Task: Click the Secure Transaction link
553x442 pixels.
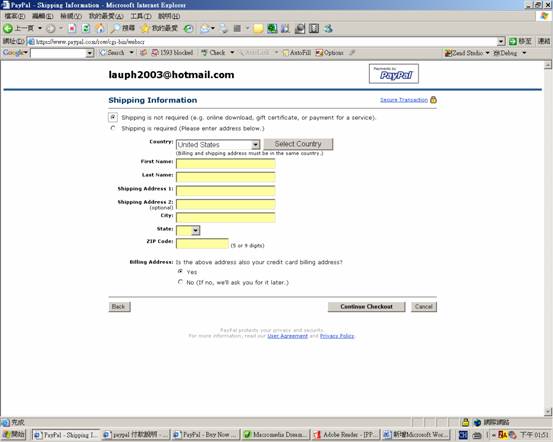Action: [404, 100]
